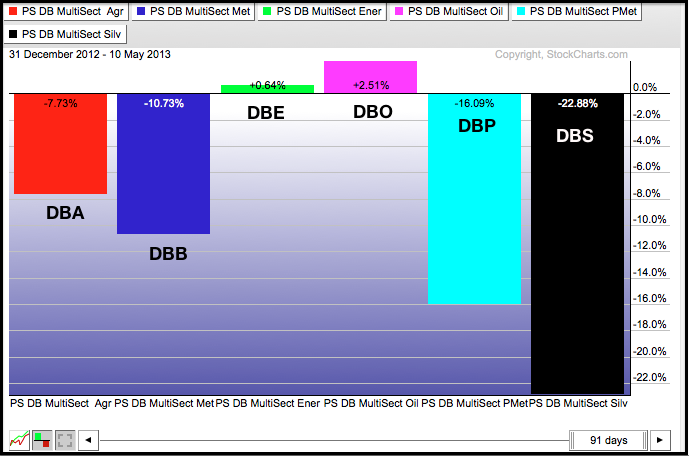Viewport: 689px width, 456px height.
Task: Click the red DBA bar
Action: point(61,144)
